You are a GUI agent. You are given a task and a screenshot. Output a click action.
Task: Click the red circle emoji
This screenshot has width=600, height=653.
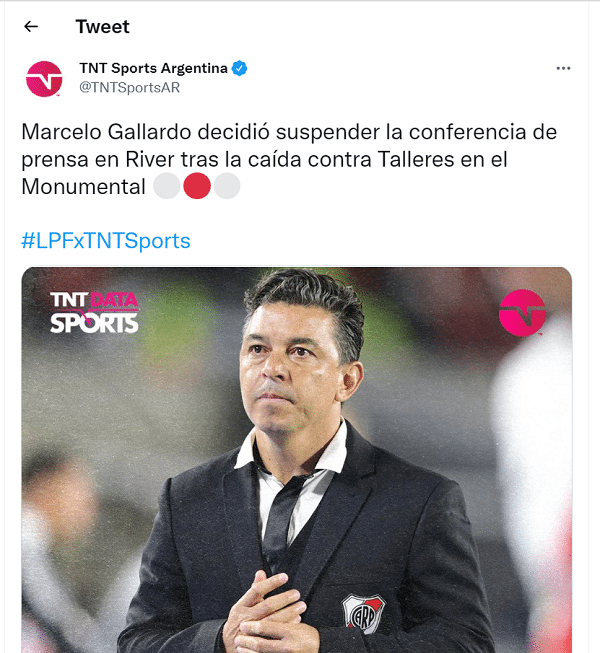coord(197,186)
